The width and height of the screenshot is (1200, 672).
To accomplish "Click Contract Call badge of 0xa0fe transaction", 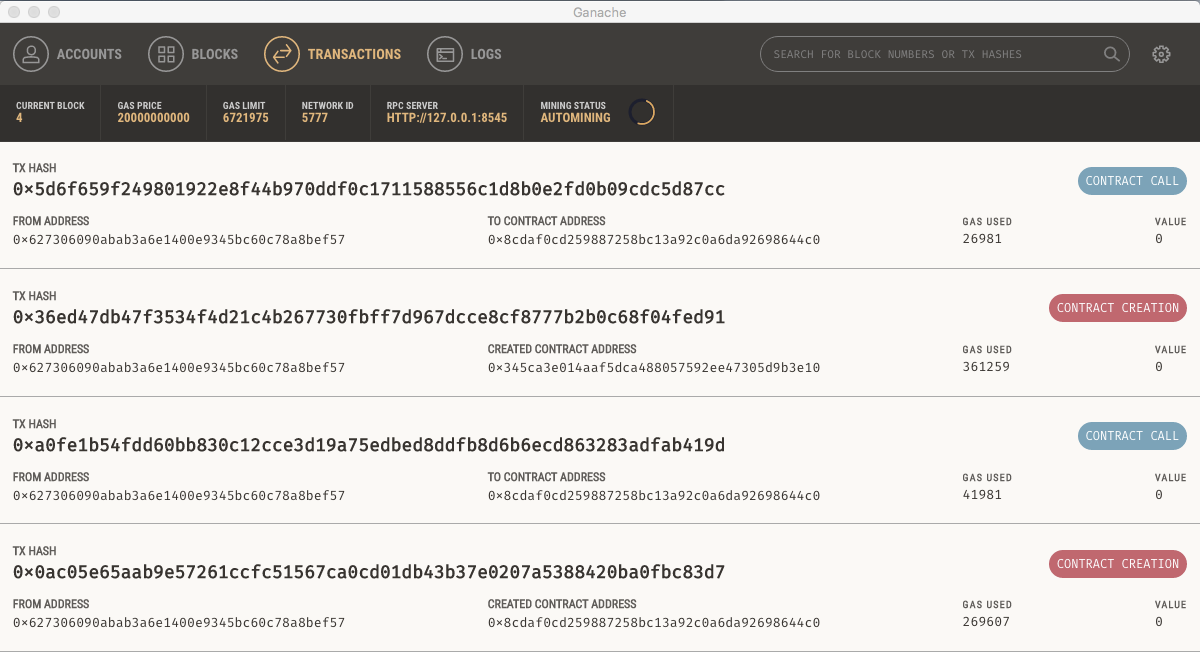I will point(1132,436).
